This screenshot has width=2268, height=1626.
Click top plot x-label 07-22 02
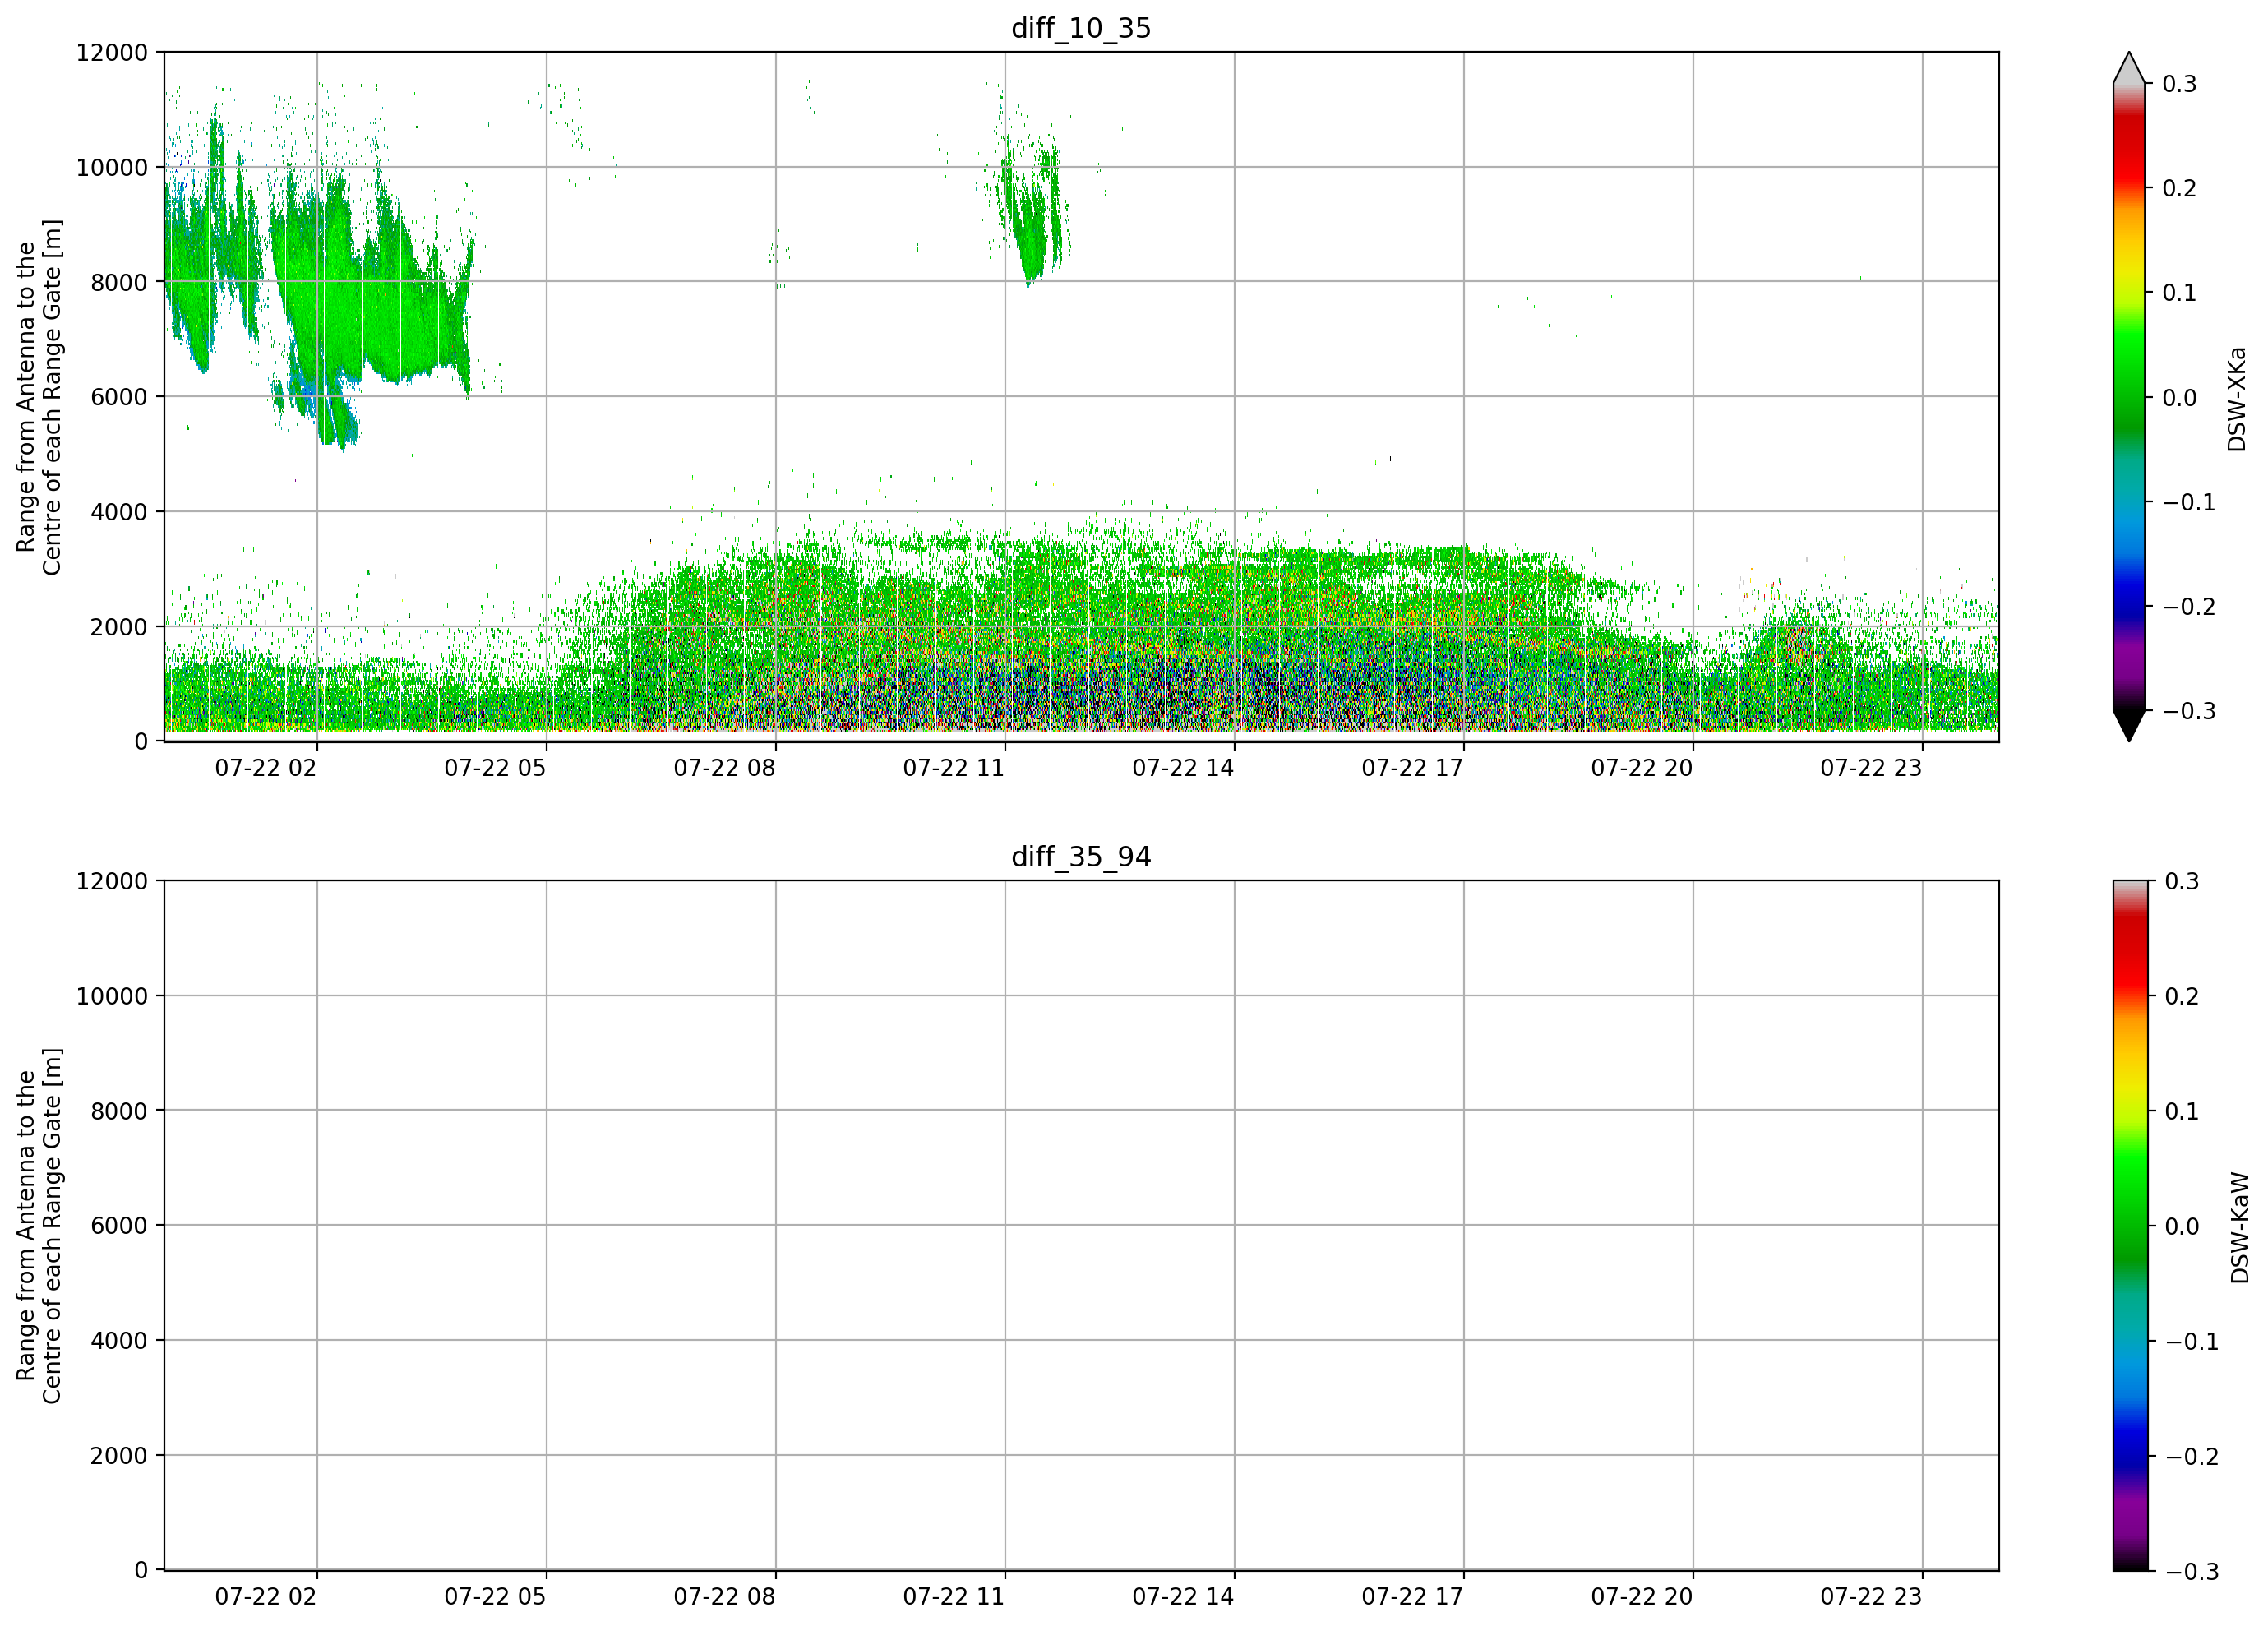point(265,768)
